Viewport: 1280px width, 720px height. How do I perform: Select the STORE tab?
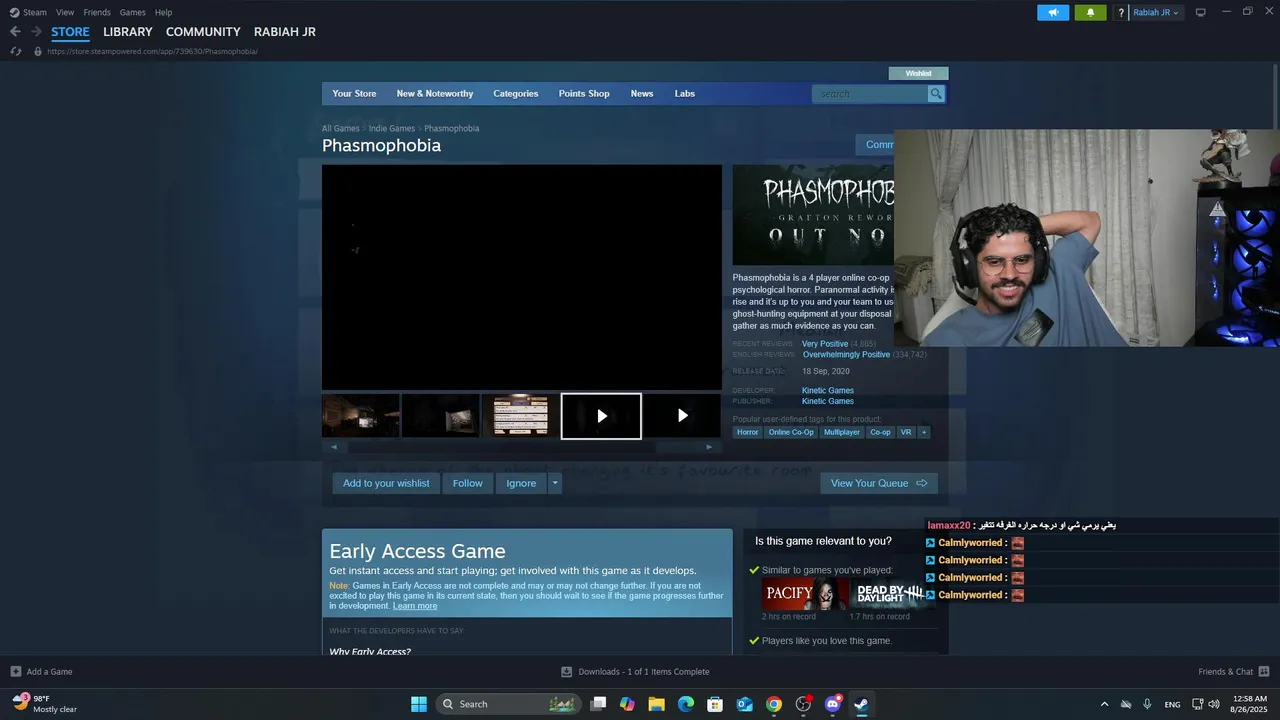click(x=70, y=32)
